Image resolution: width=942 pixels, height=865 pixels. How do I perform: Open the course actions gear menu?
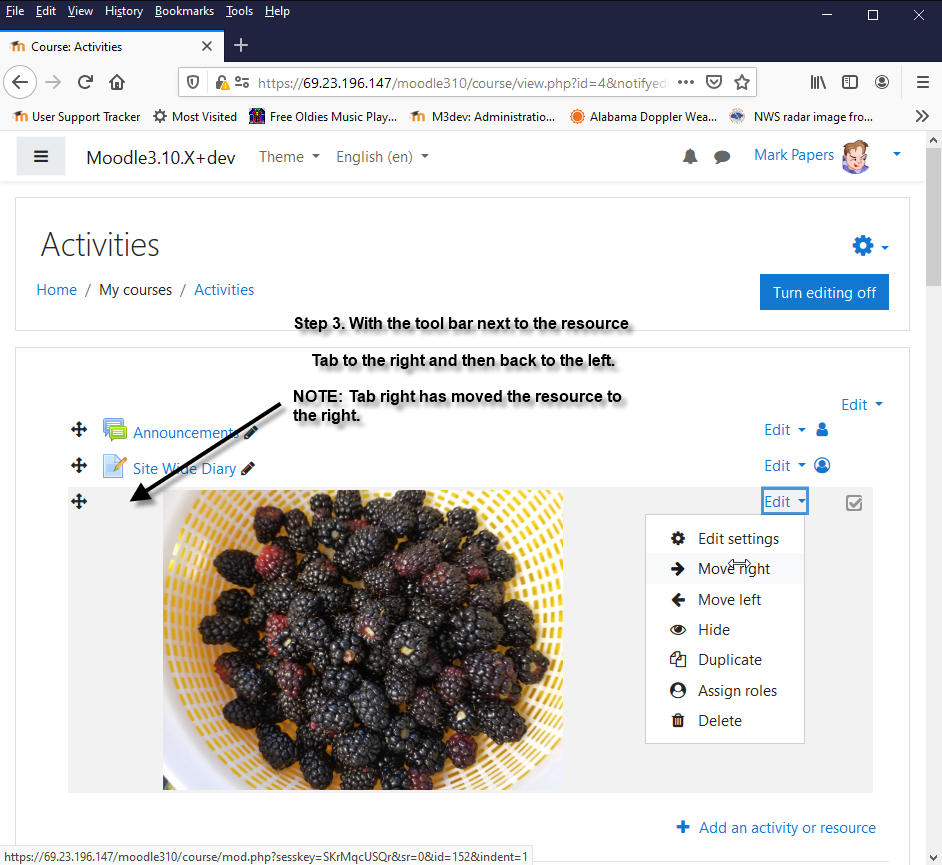(870, 246)
